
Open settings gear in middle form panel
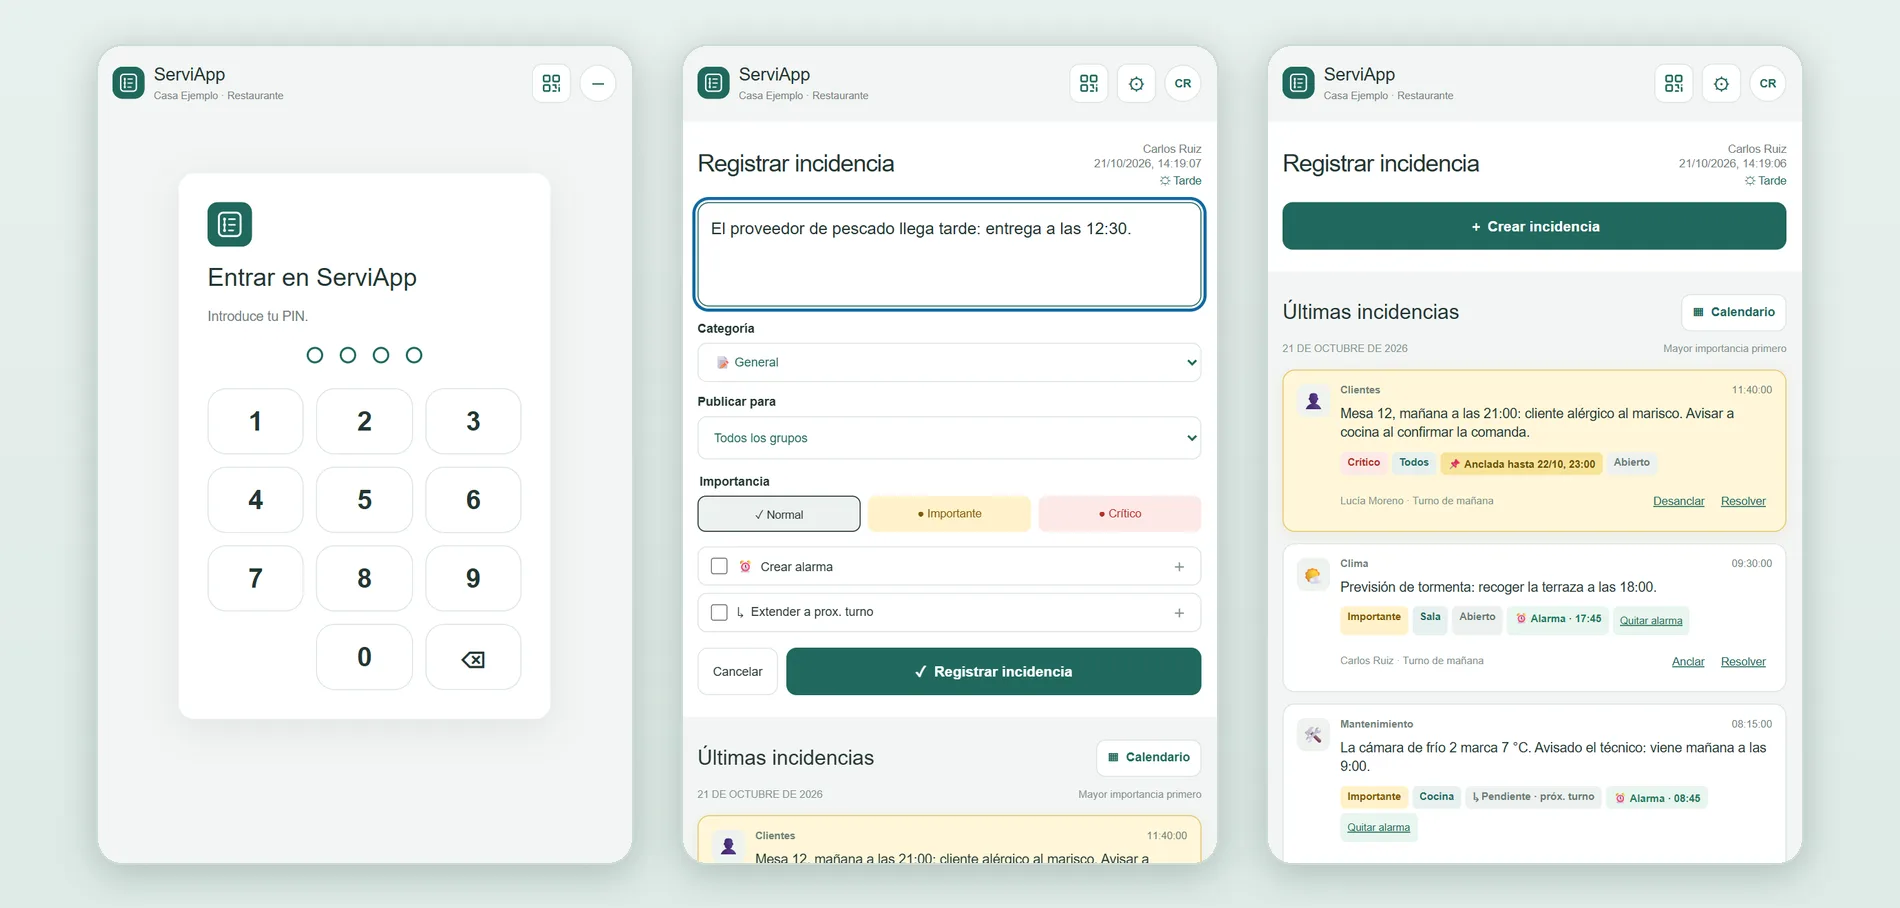[1136, 83]
